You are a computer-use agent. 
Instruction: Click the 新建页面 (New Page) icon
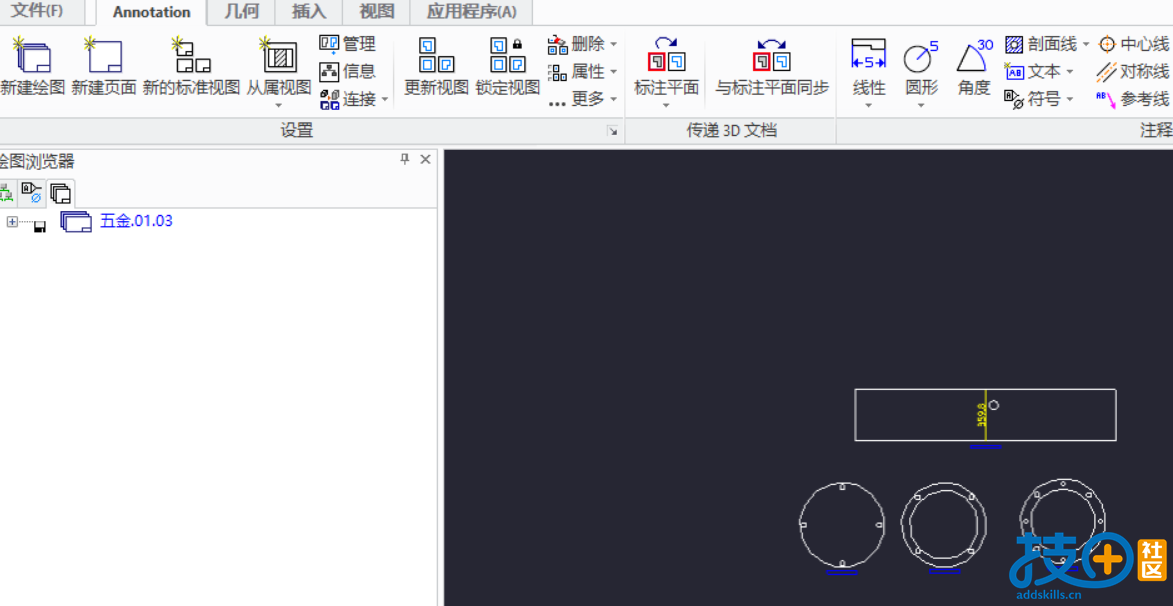(x=103, y=56)
